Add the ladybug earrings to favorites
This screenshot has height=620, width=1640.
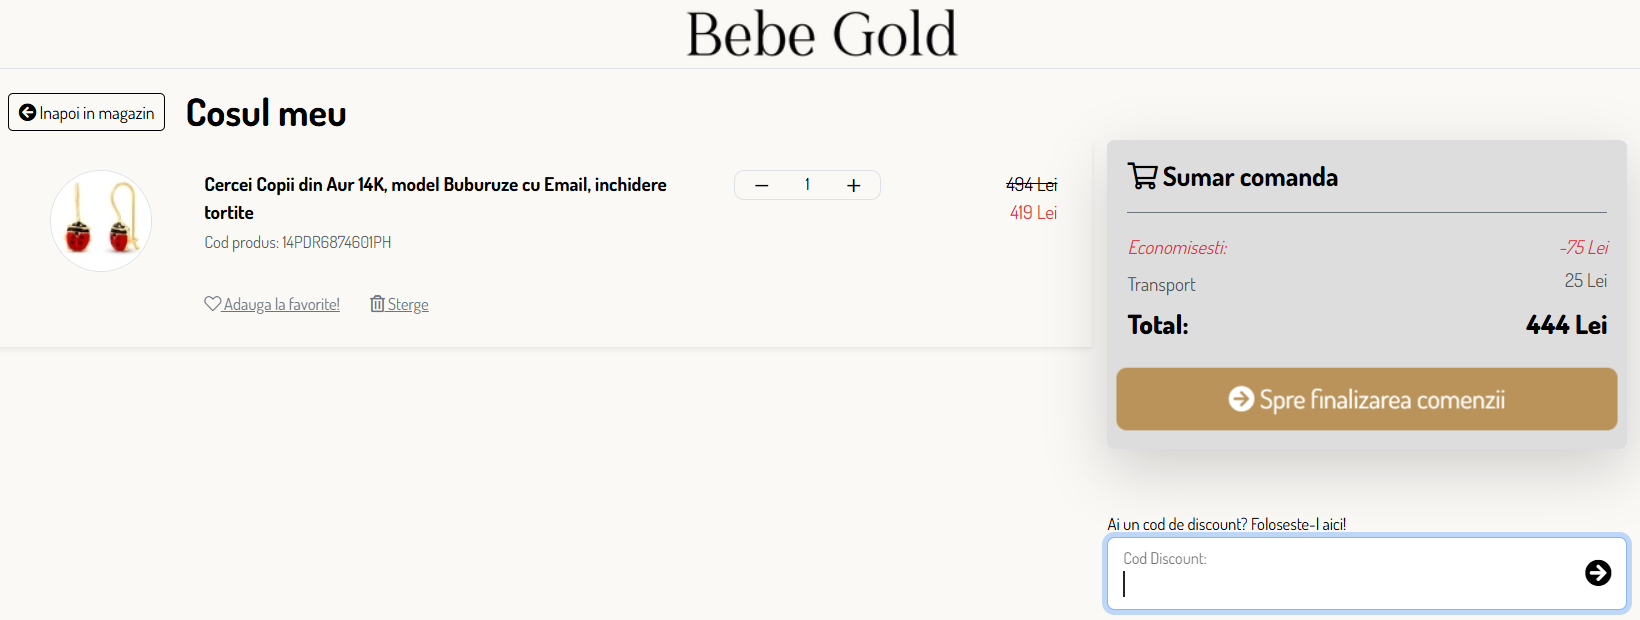(x=273, y=303)
